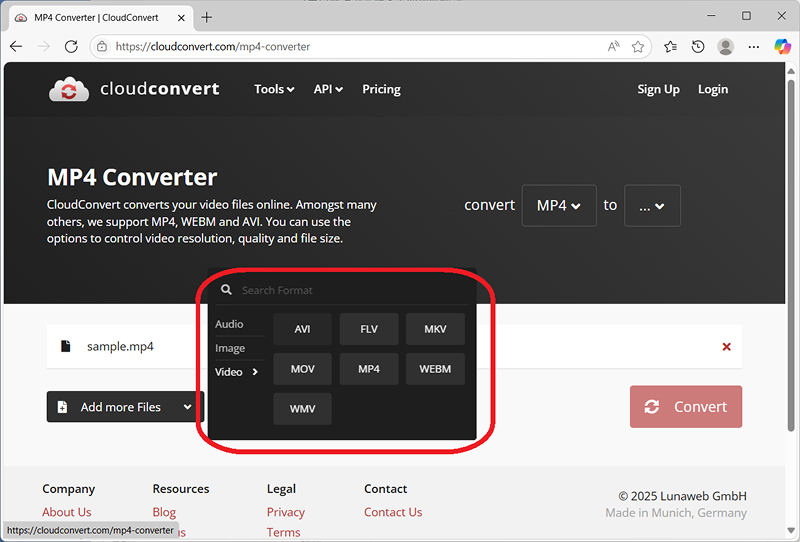The image size is (800, 542).
Task: Open browser history clock icon
Action: click(698, 46)
